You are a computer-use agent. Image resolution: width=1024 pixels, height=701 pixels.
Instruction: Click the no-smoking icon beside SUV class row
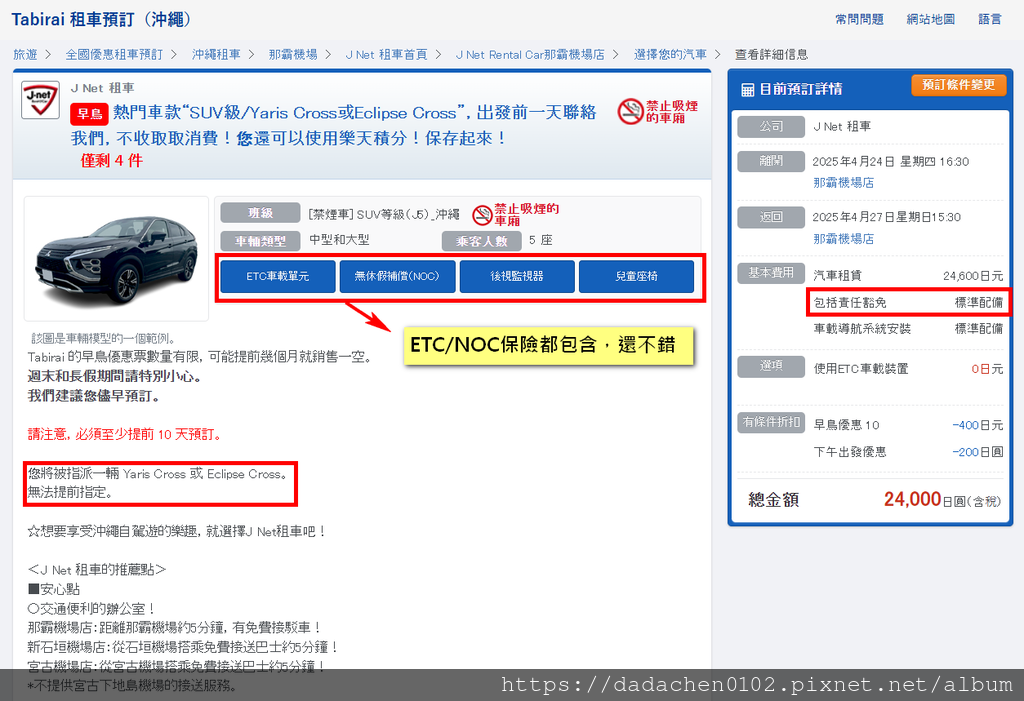(515, 214)
